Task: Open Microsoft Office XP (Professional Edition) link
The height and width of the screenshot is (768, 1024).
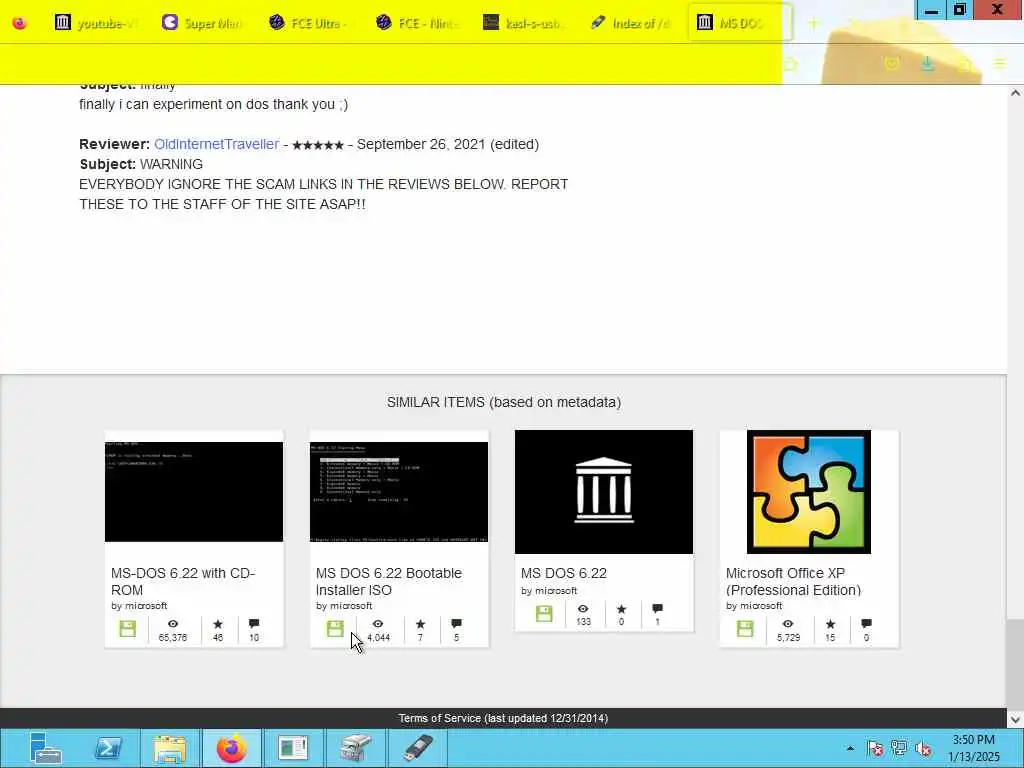Action: tap(793, 581)
